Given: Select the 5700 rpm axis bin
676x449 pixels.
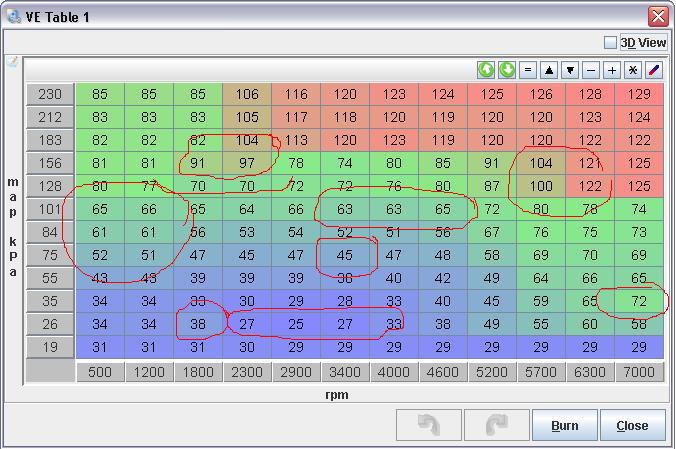Looking at the screenshot, I should pos(541,372).
